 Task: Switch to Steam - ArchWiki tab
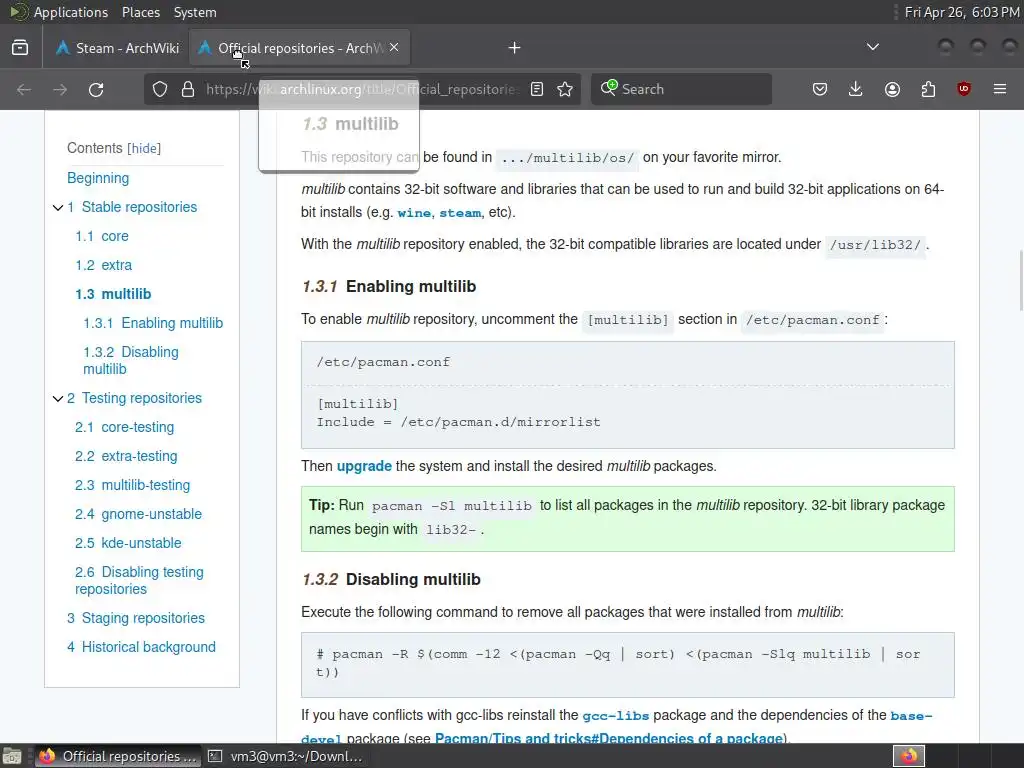point(118,48)
